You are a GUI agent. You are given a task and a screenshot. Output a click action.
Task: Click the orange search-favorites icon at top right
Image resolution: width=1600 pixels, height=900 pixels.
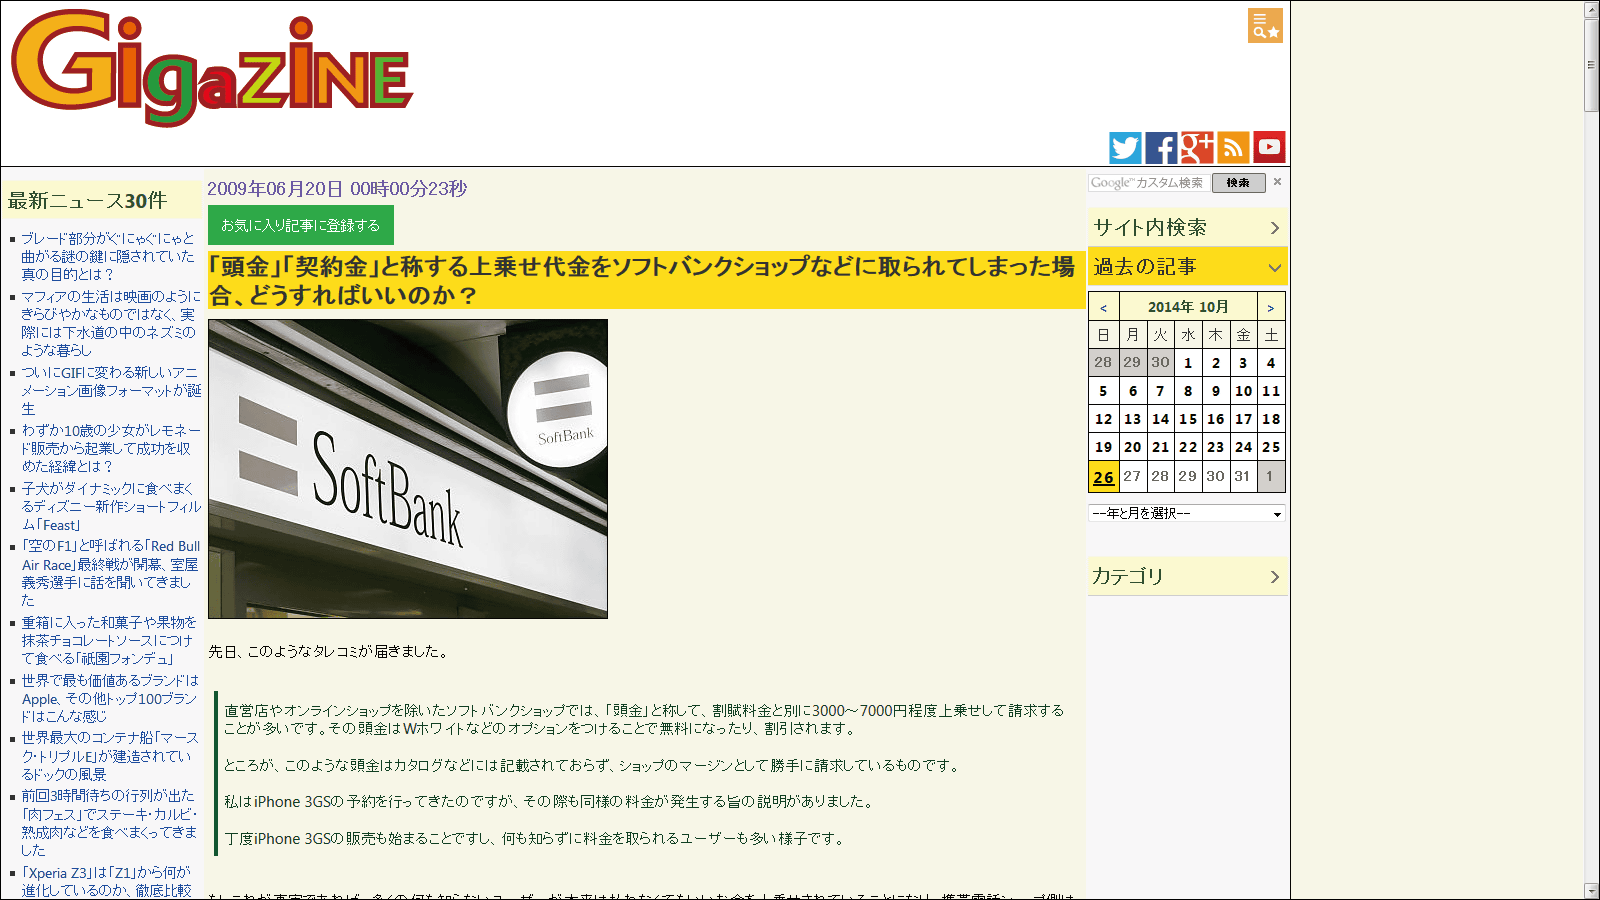pos(1265,26)
